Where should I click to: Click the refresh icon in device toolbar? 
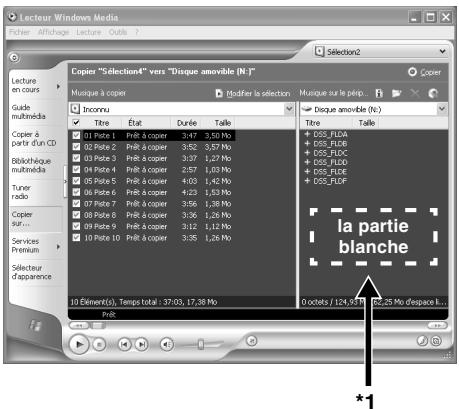(433, 93)
